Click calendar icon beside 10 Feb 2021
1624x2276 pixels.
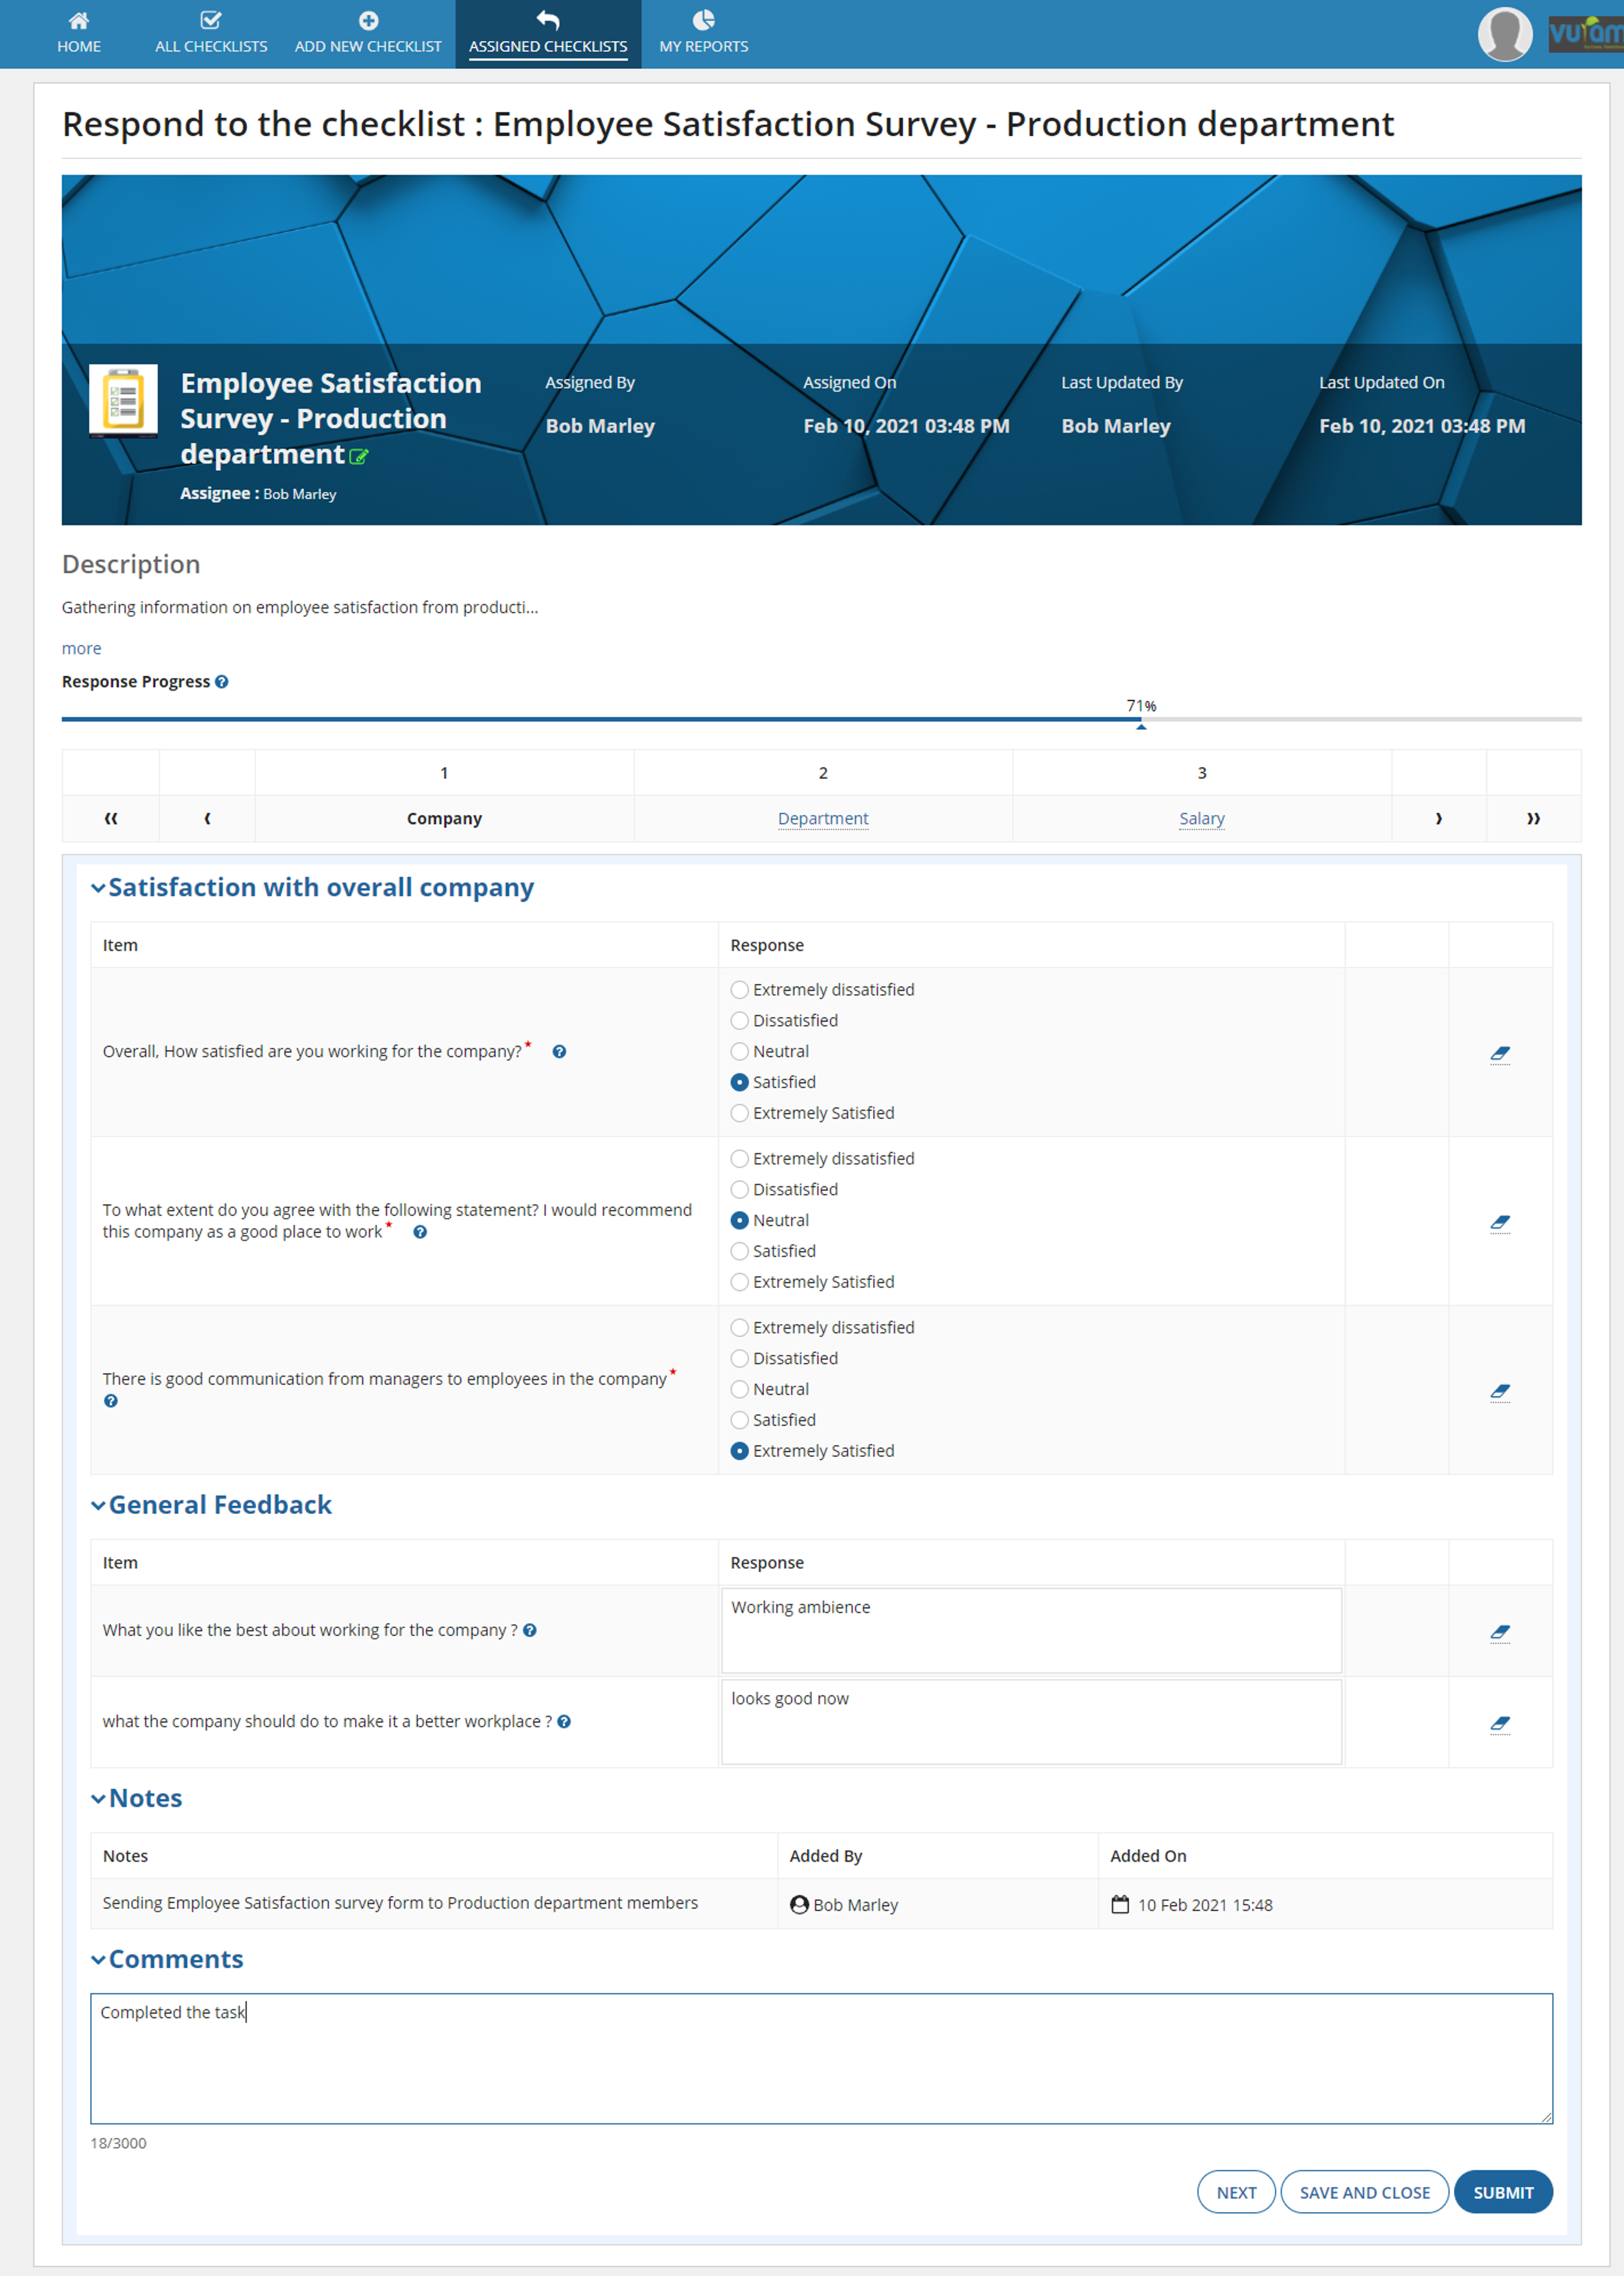pos(1120,1905)
